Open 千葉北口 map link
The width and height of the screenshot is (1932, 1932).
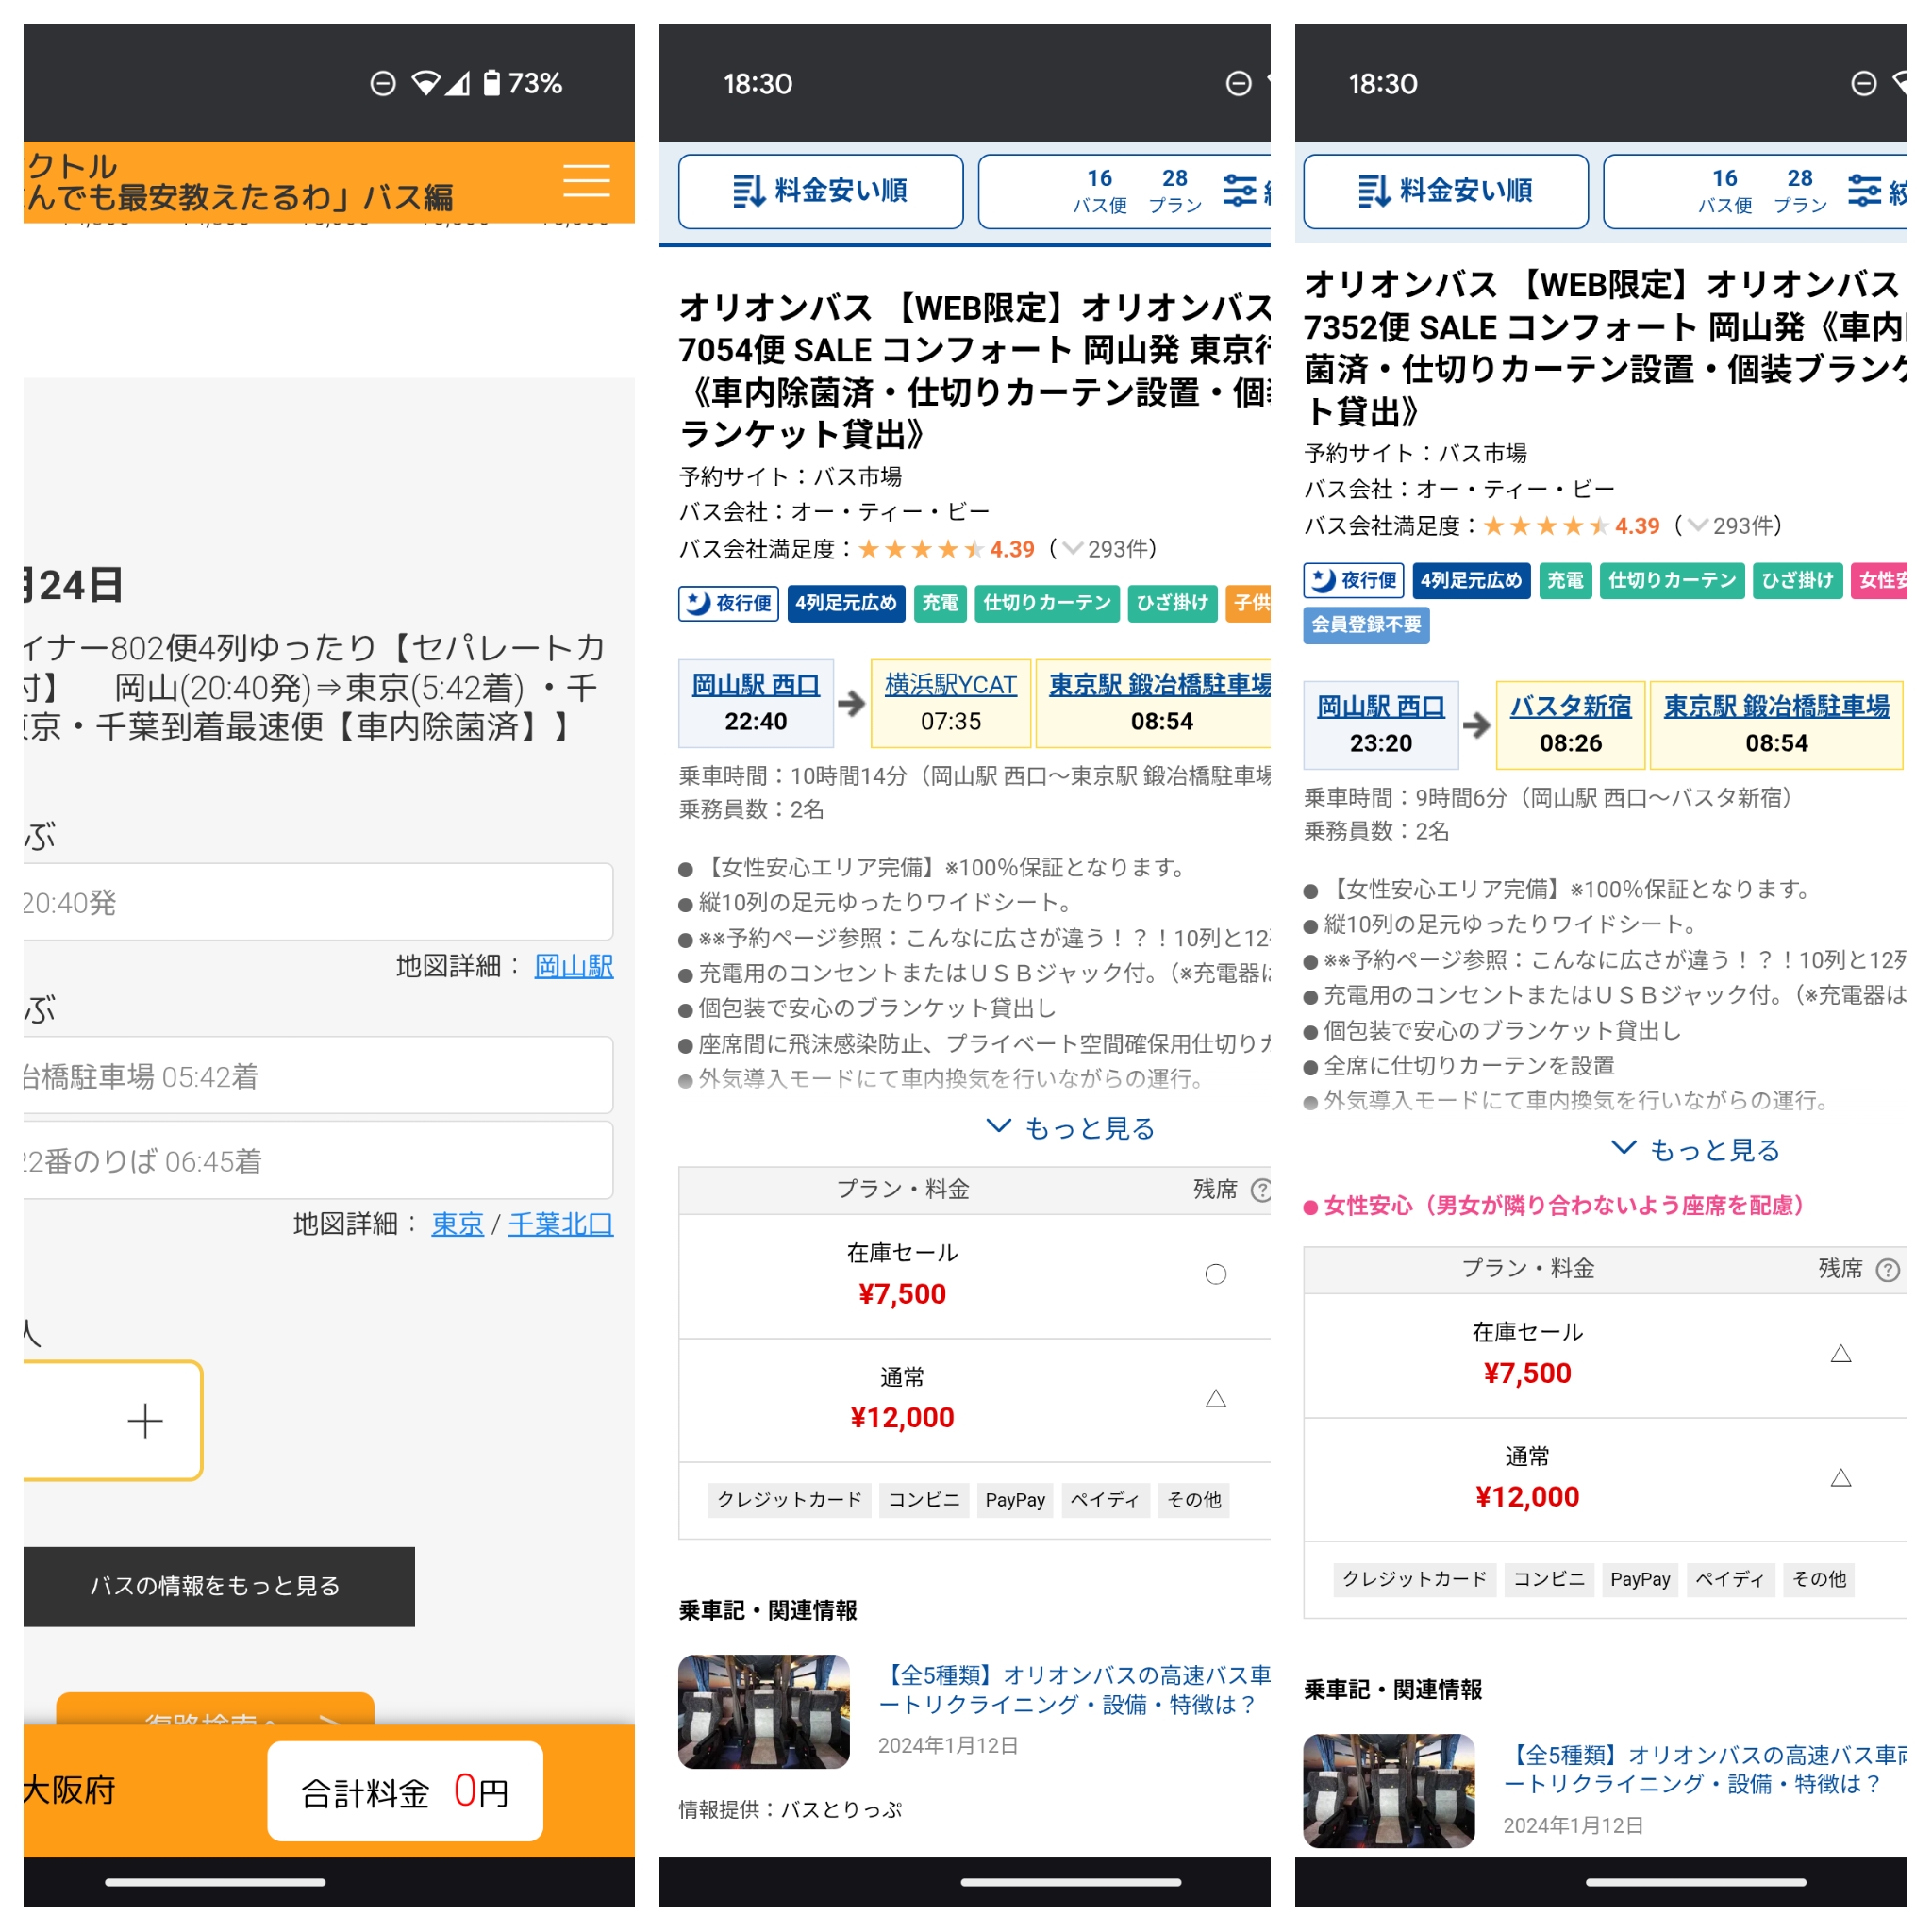tap(561, 1224)
